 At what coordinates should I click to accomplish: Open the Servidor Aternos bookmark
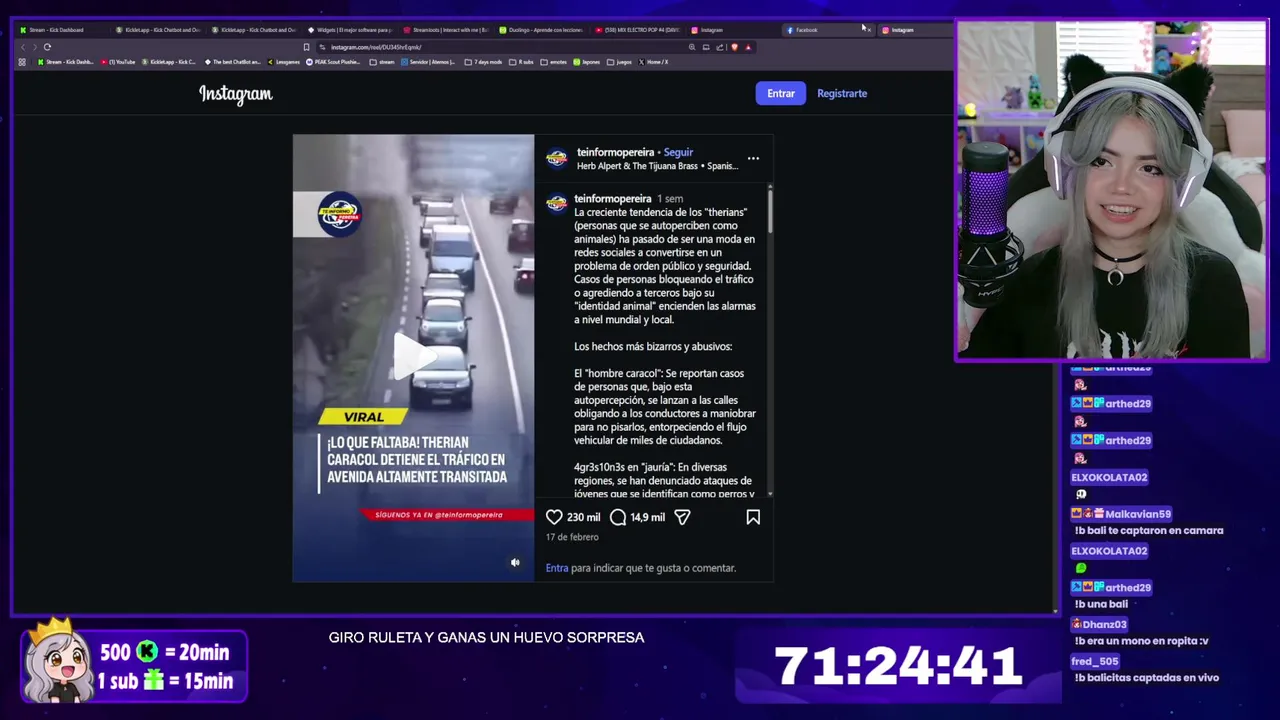click(428, 62)
